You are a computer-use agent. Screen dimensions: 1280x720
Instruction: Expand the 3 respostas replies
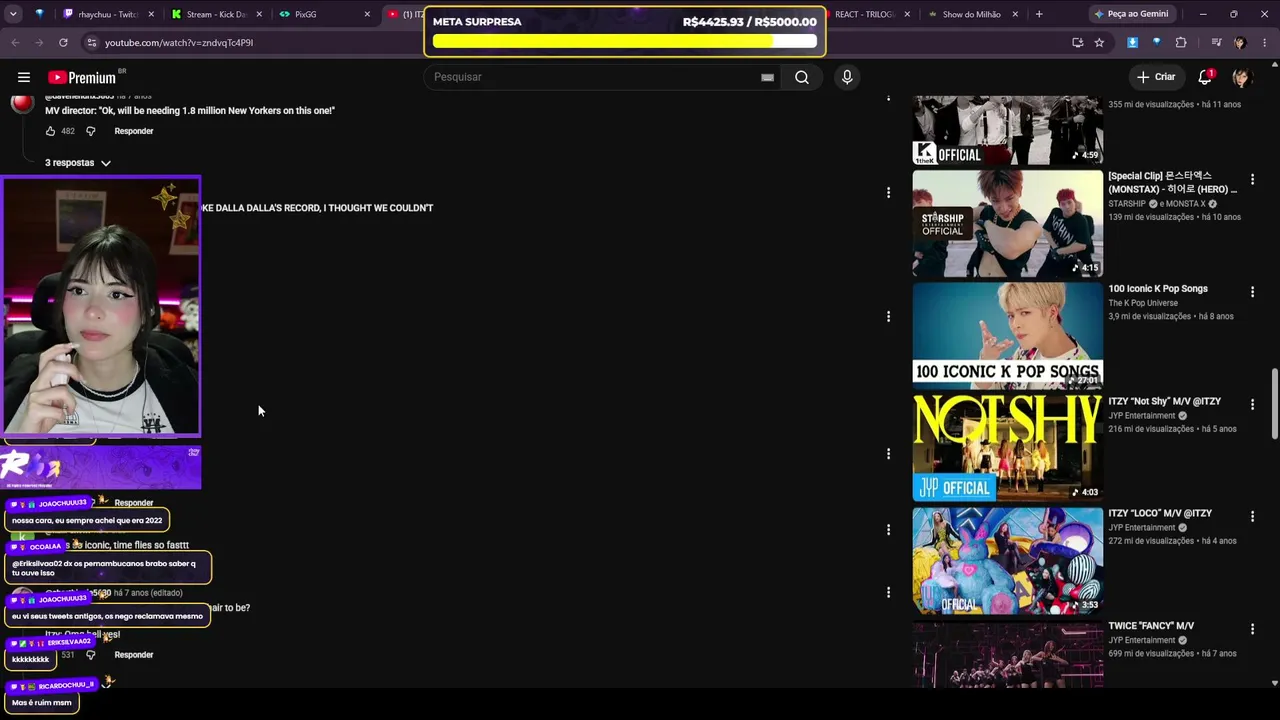click(x=78, y=163)
